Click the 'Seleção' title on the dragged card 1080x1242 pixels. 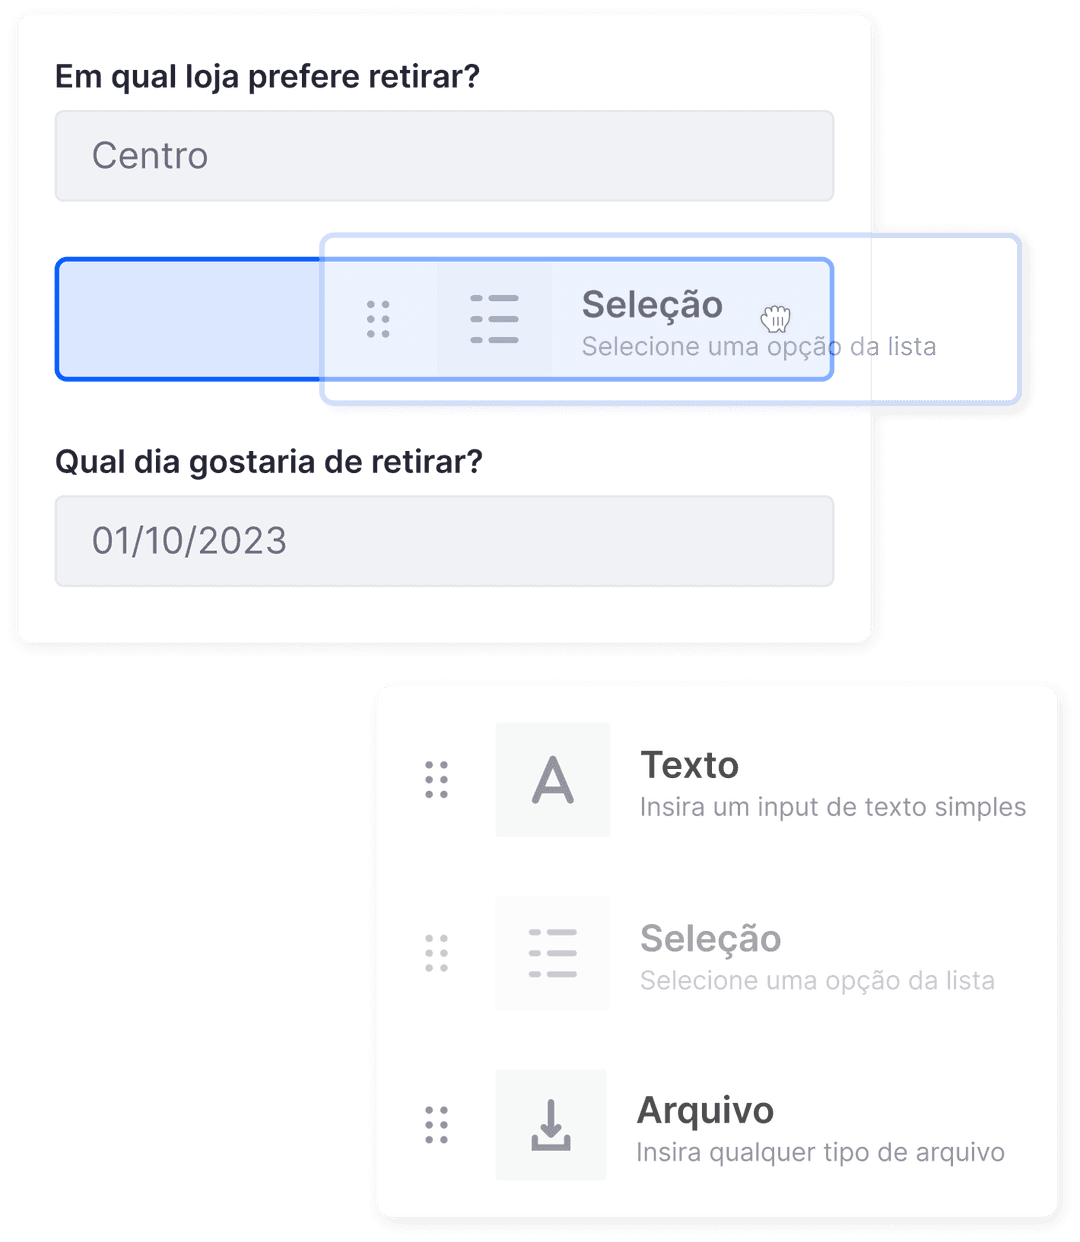click(x=652, y=305)
